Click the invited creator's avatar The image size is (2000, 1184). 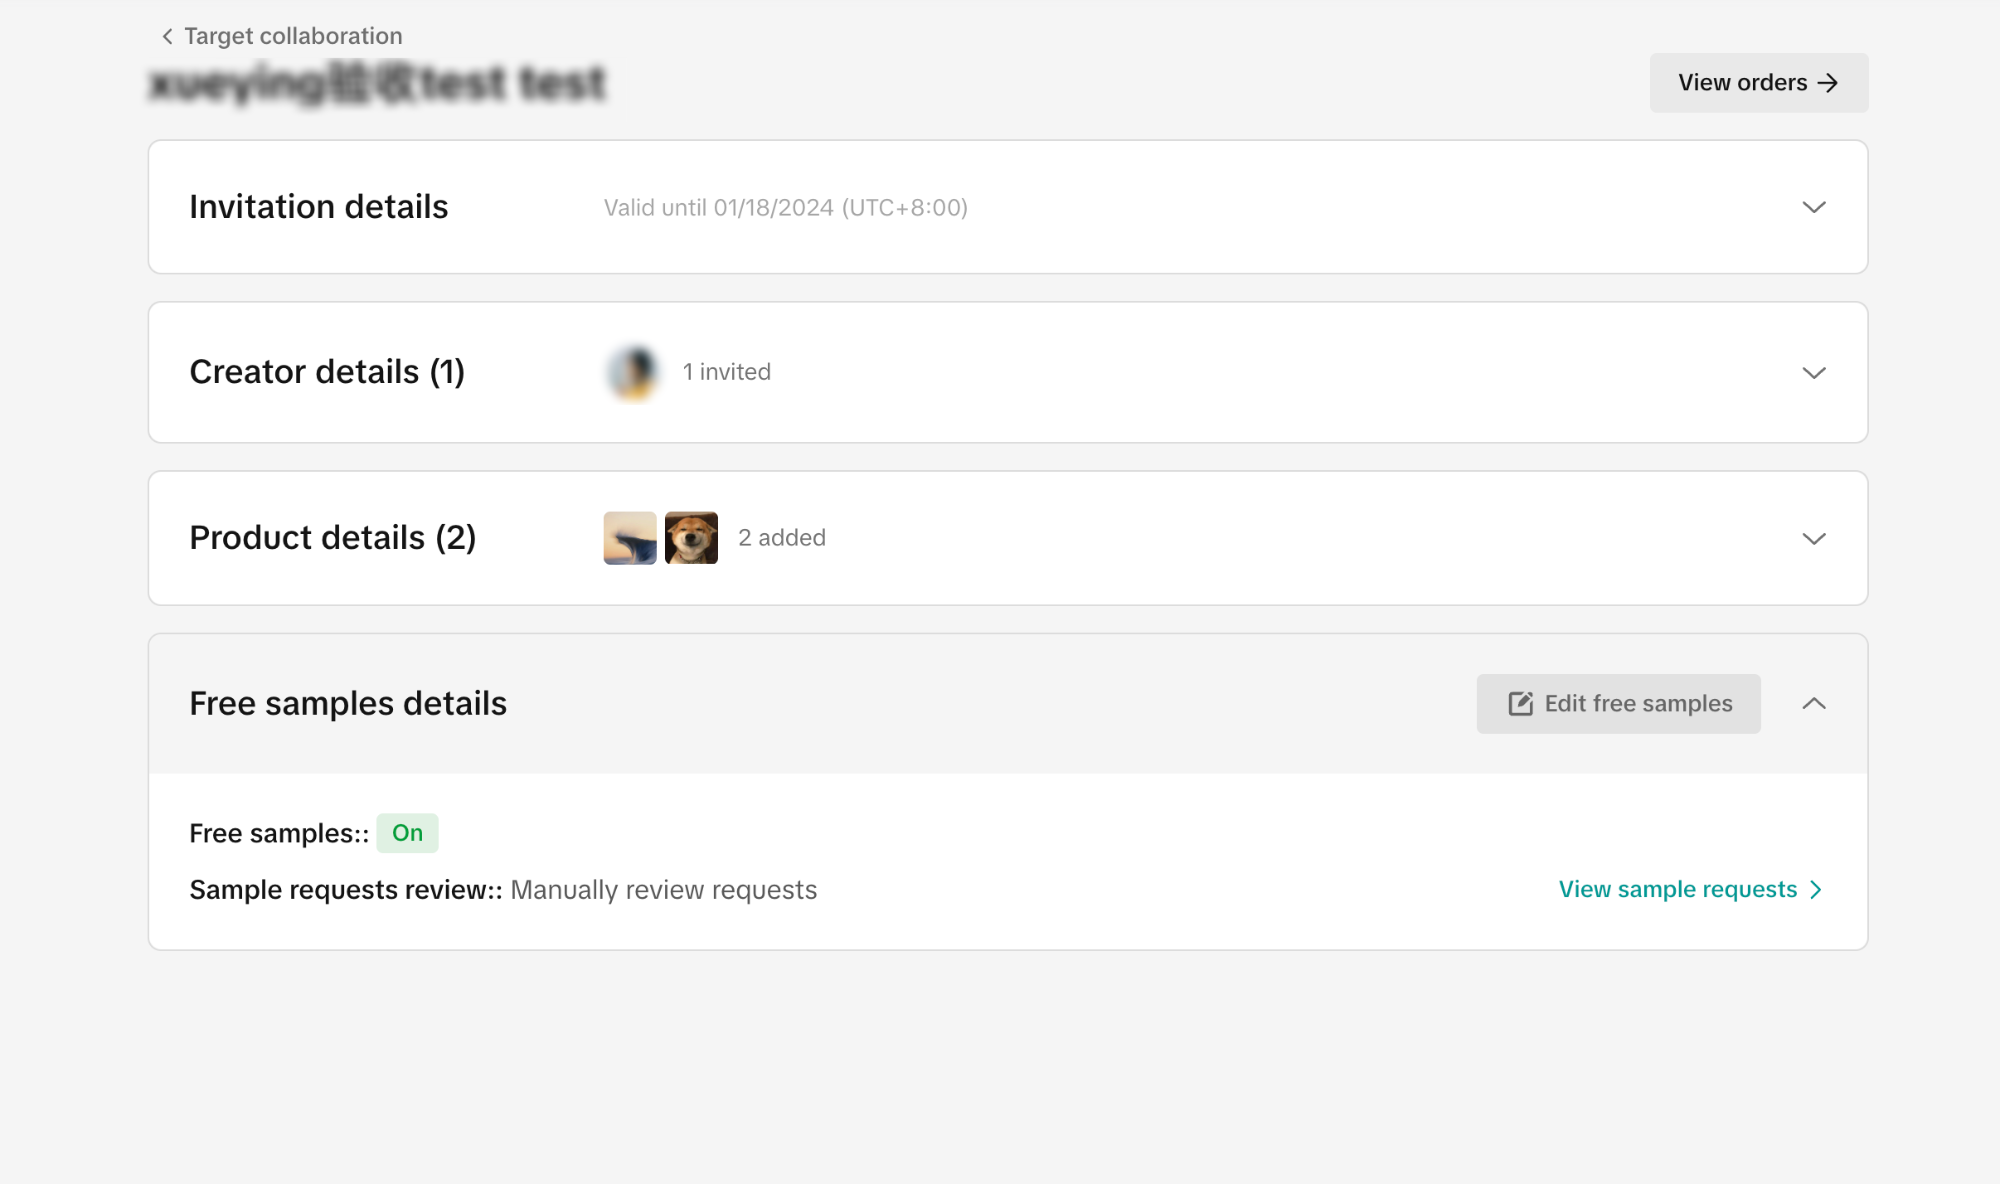(x=633, y=373)
